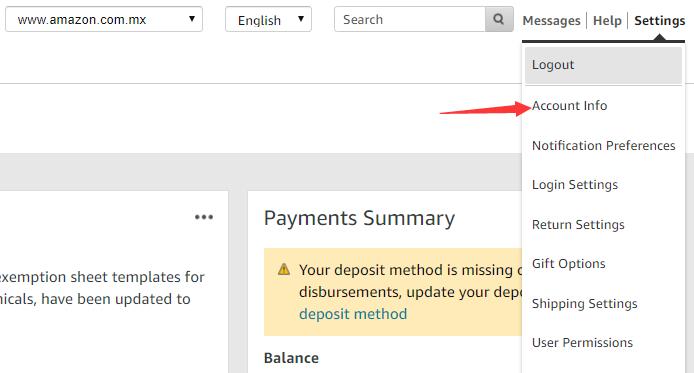Click into the Search input field
Viewport: 694px width, 373px height.
[410, 19]
